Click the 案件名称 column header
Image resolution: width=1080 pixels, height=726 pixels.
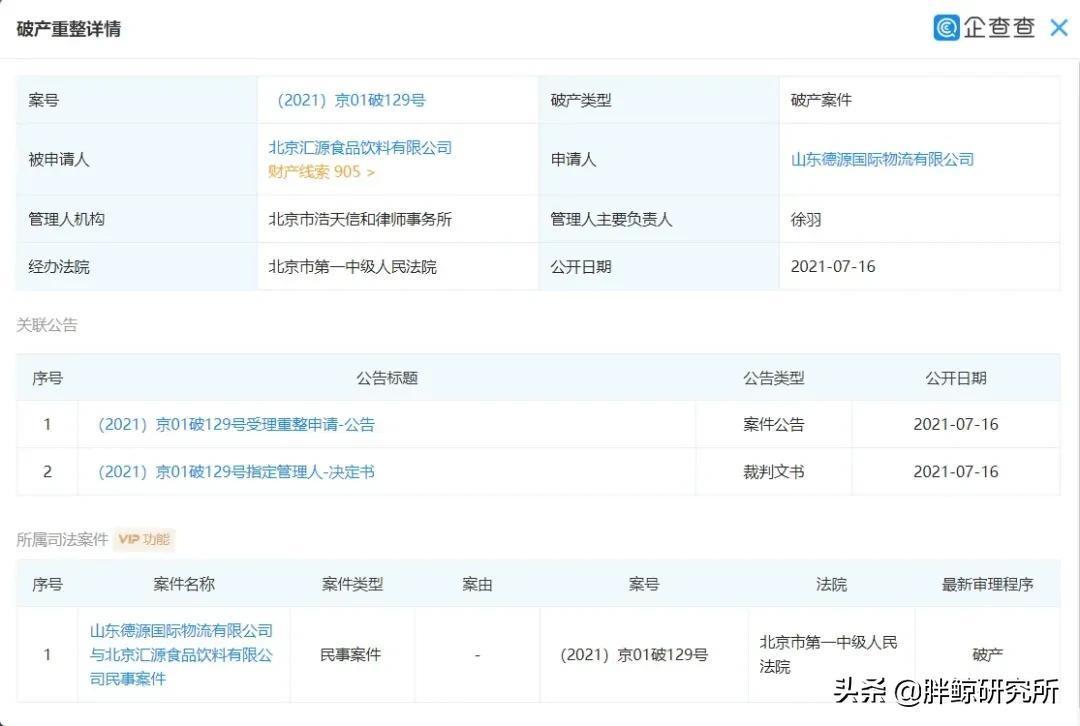click(x=184, y=584)
